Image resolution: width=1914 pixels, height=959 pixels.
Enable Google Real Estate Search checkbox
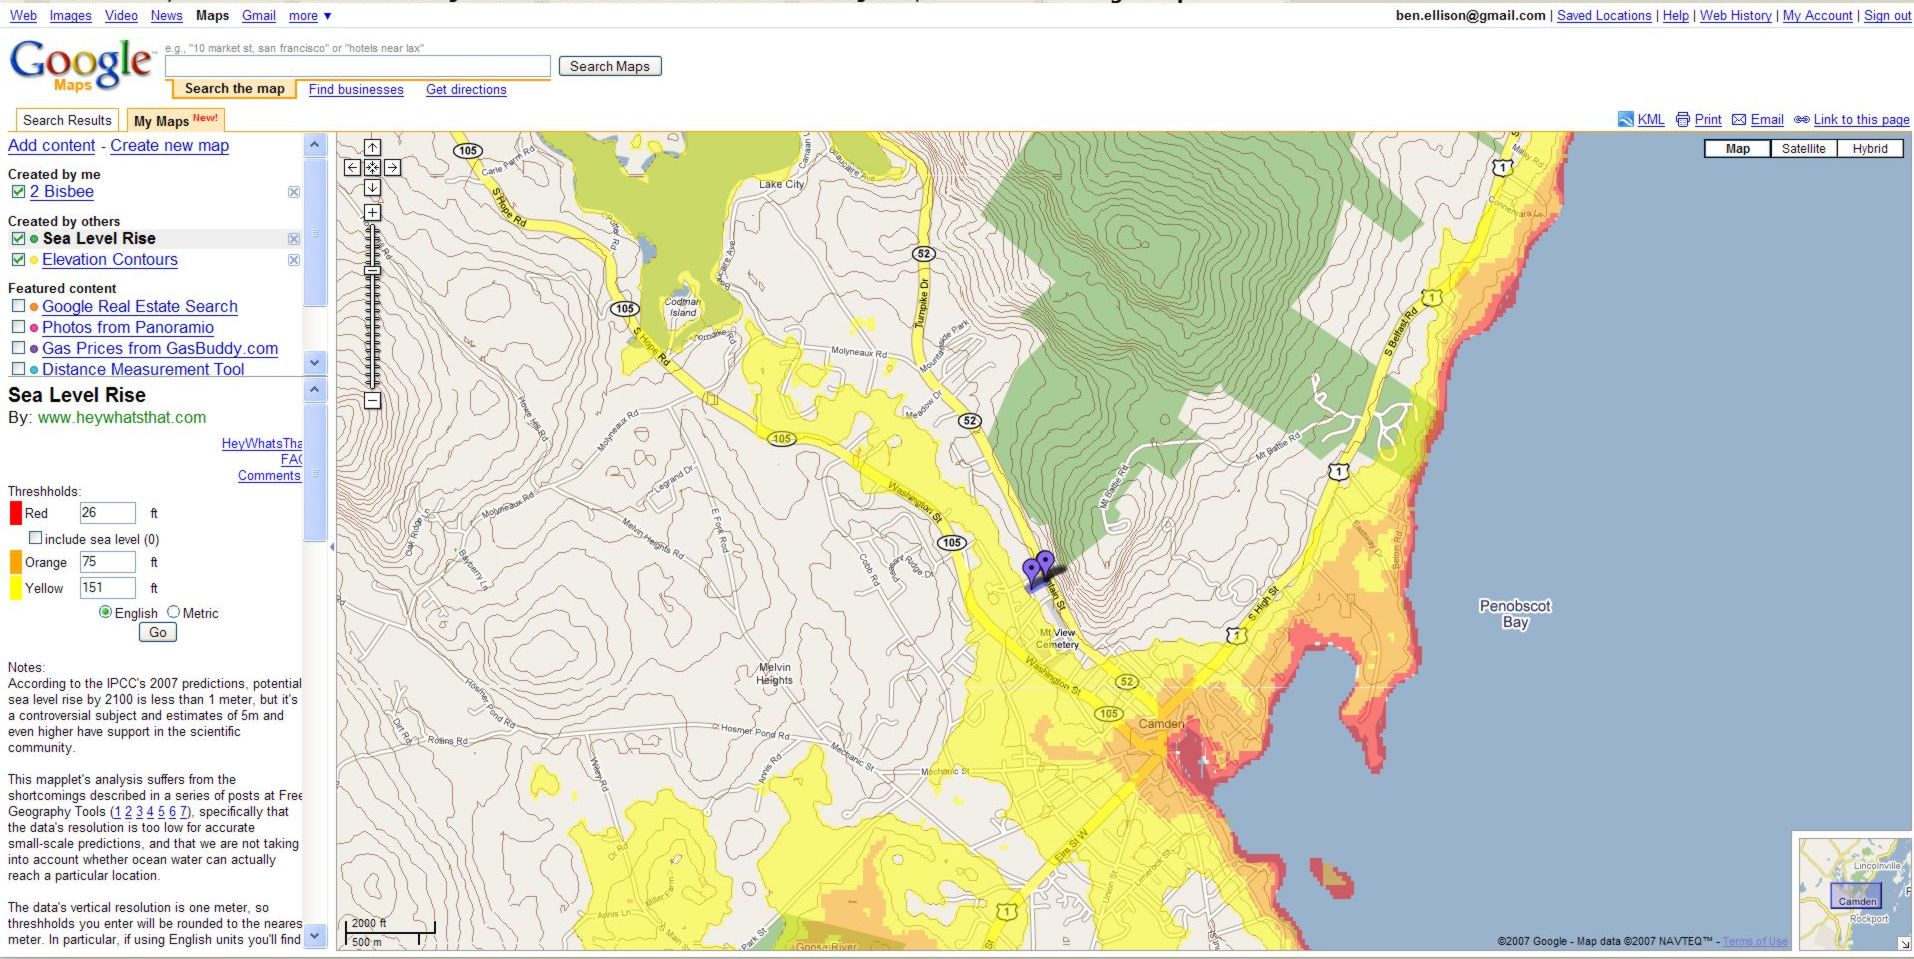pos(18,306)
